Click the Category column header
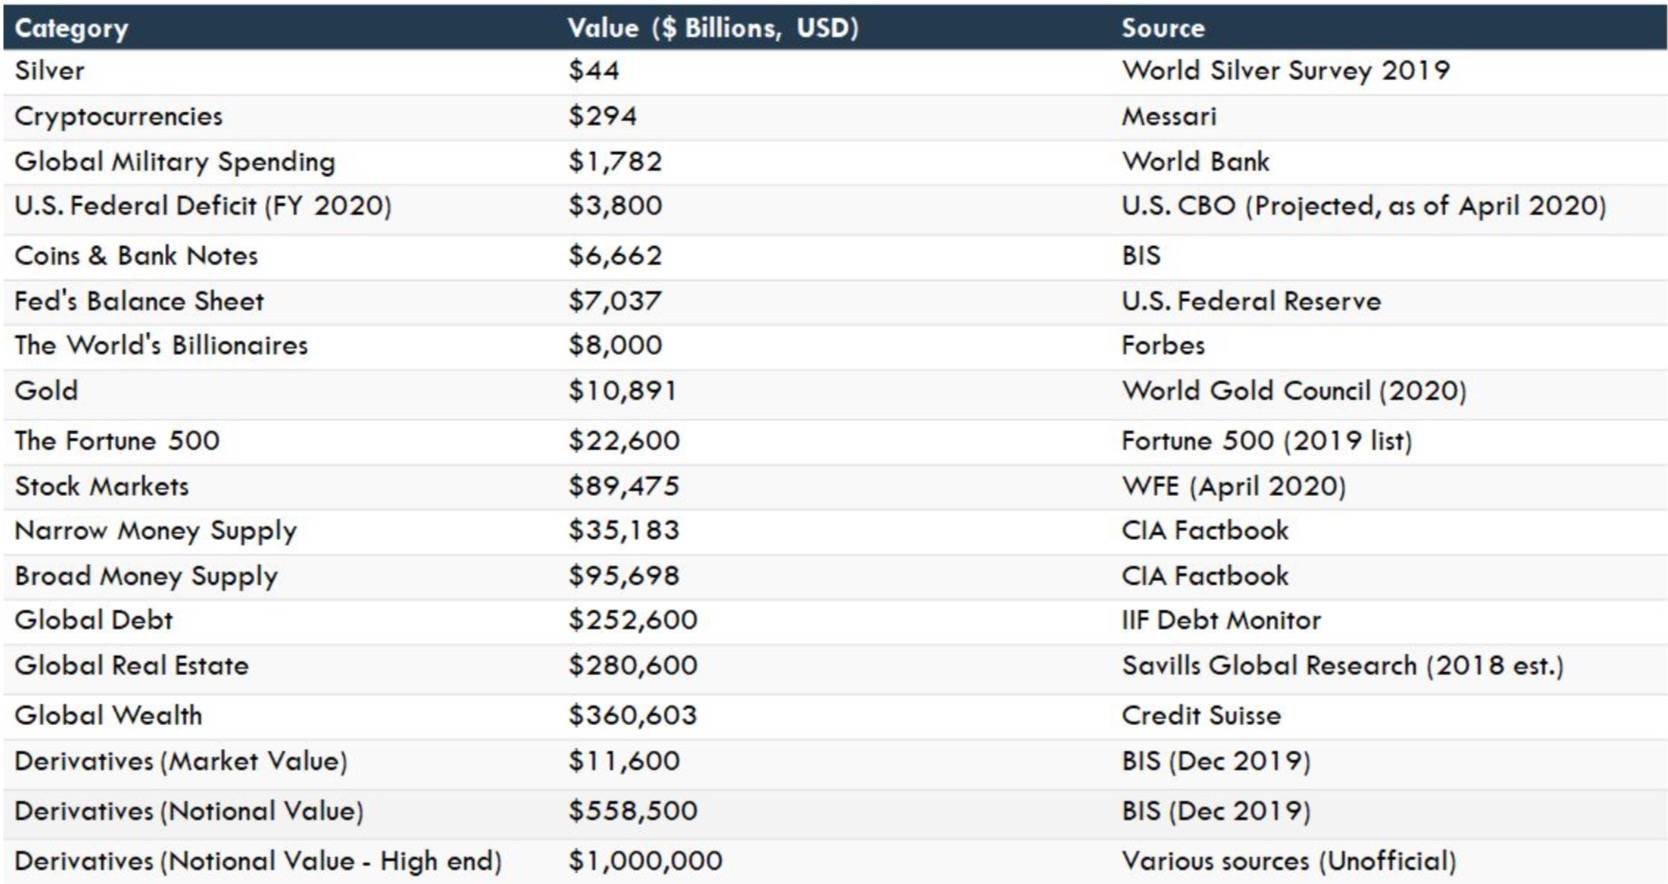The width and height of the screenshot is (1668, 884). pyautogui.click(x=71, y=28)
